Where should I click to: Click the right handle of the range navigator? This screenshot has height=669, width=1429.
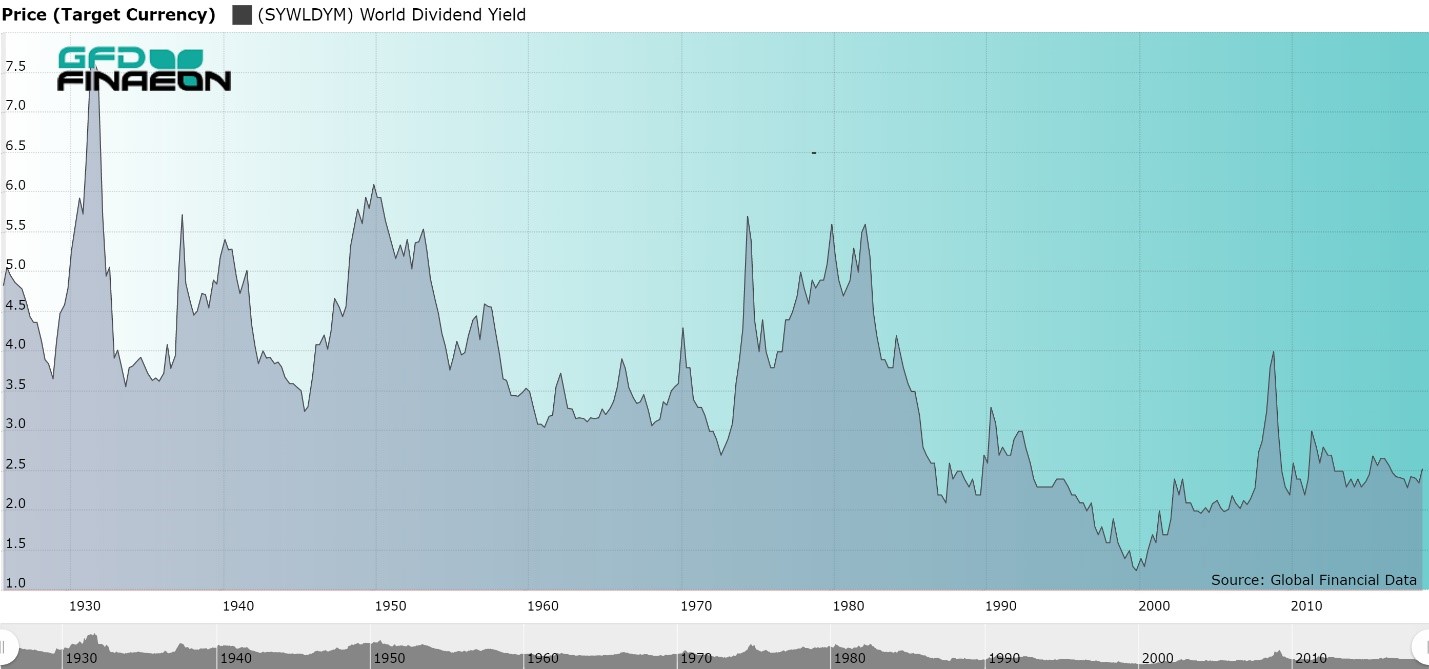pos(1420,645)
